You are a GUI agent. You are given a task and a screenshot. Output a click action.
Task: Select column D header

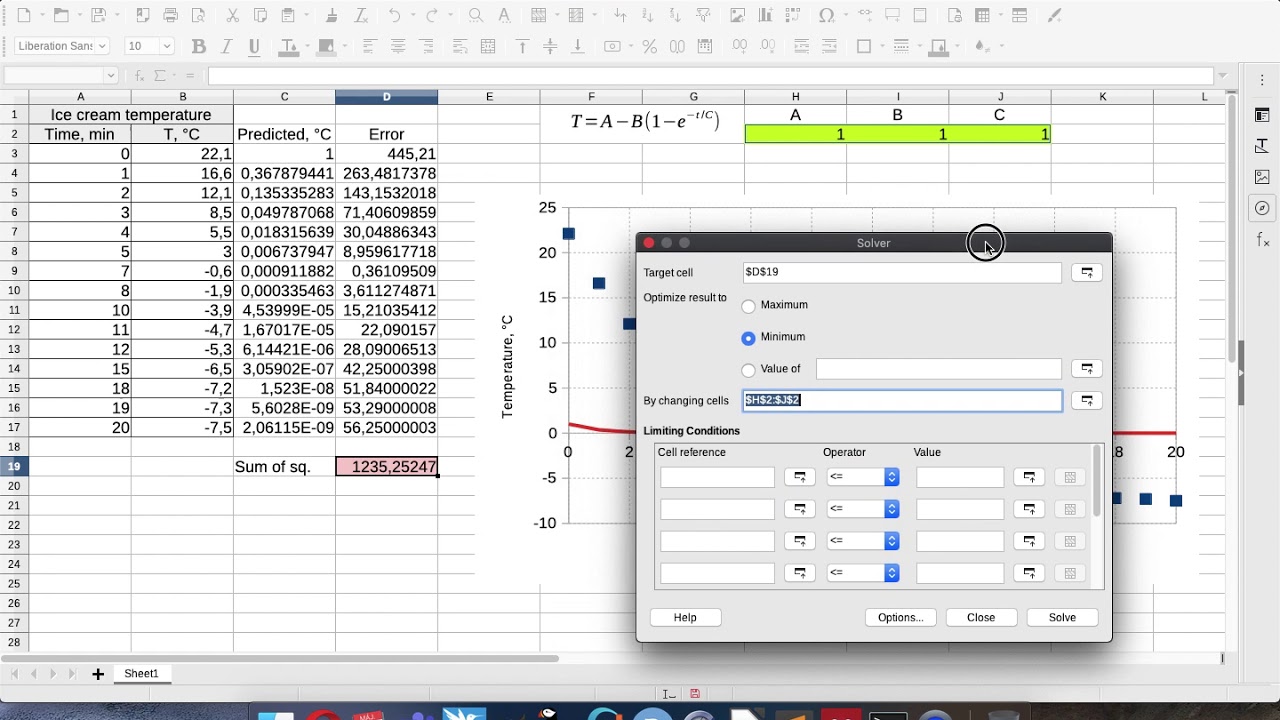click(387, 97)
